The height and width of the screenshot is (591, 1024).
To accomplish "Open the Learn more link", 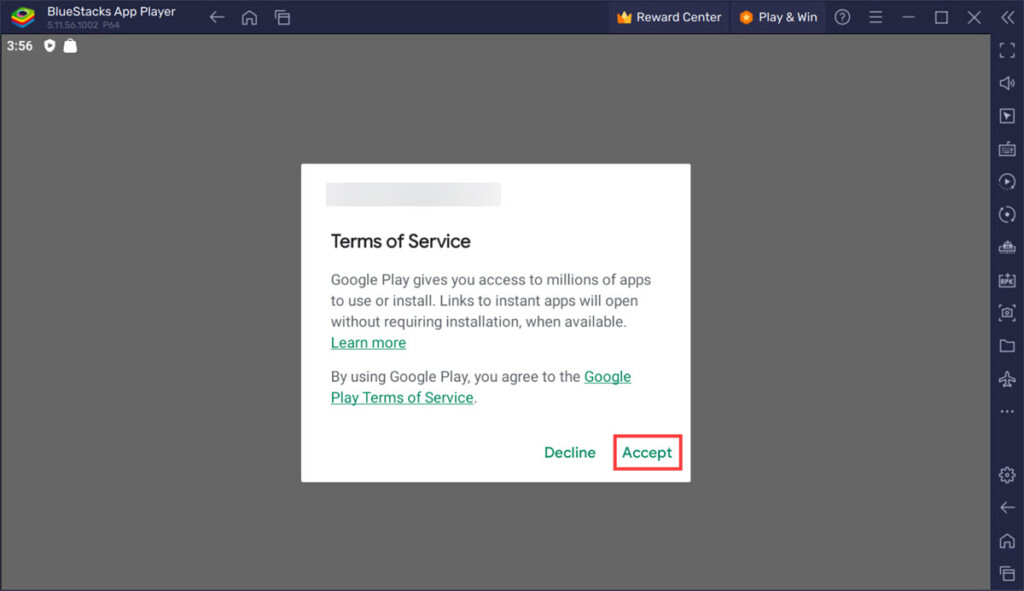I will click(368, 343).
